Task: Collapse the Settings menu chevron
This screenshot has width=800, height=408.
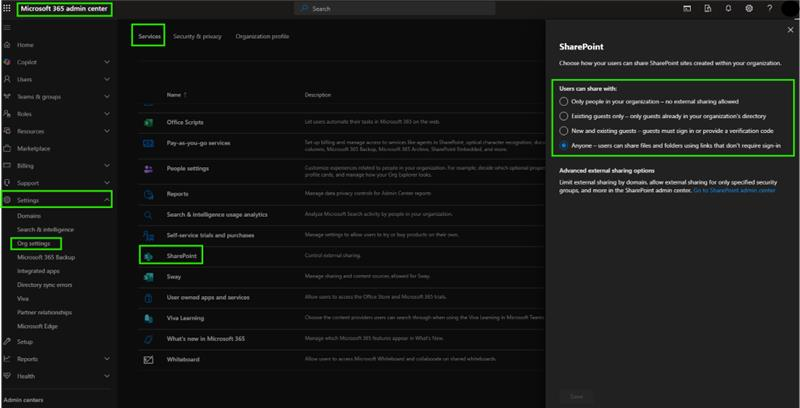Action: point(107,200)
